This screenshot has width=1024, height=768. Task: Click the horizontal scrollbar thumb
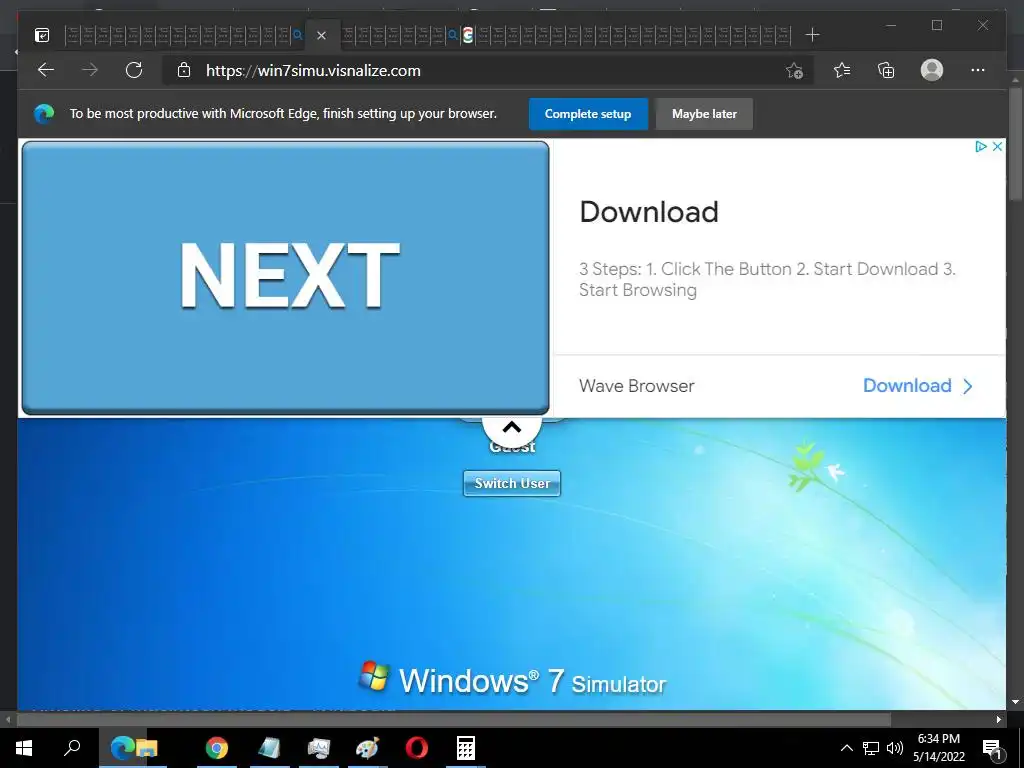pyautogui.click(x=454, y=720)
